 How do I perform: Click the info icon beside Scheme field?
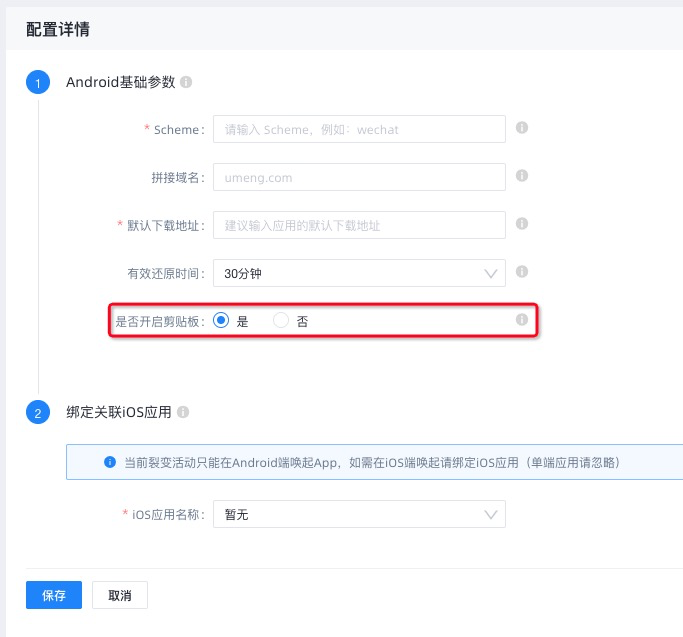point(522,128)
